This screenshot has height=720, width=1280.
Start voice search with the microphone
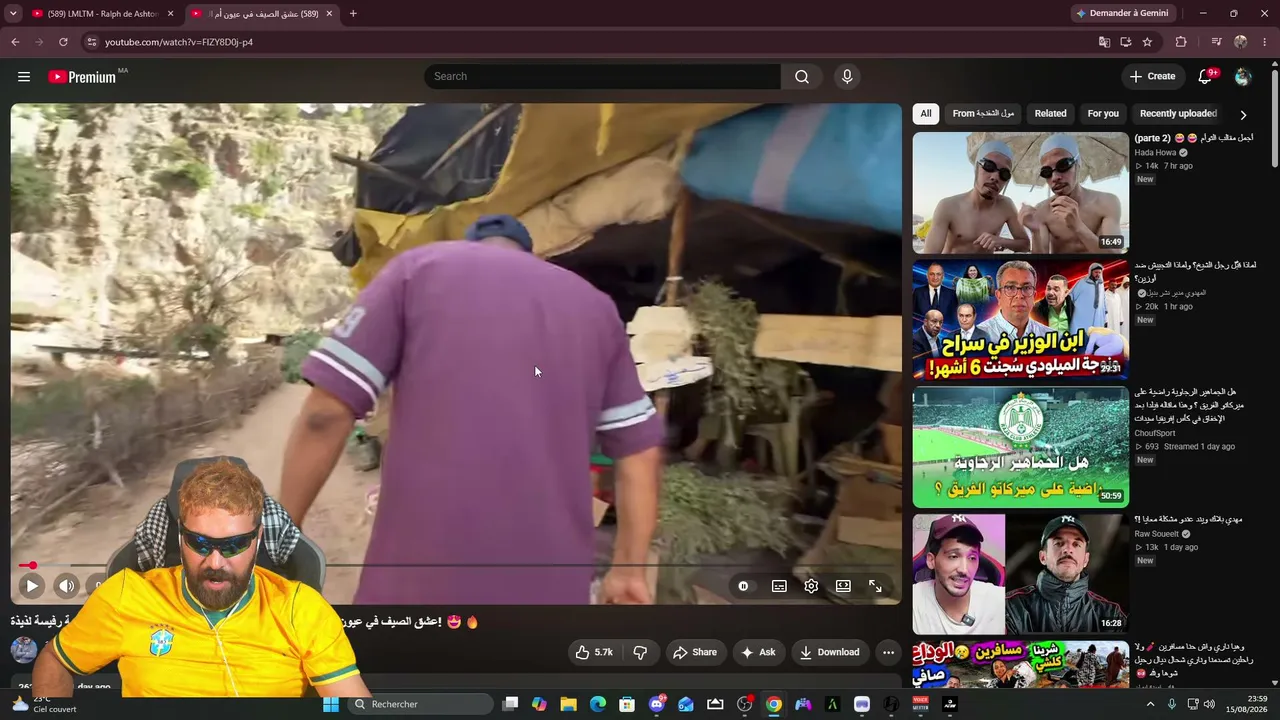click(847, 77)
